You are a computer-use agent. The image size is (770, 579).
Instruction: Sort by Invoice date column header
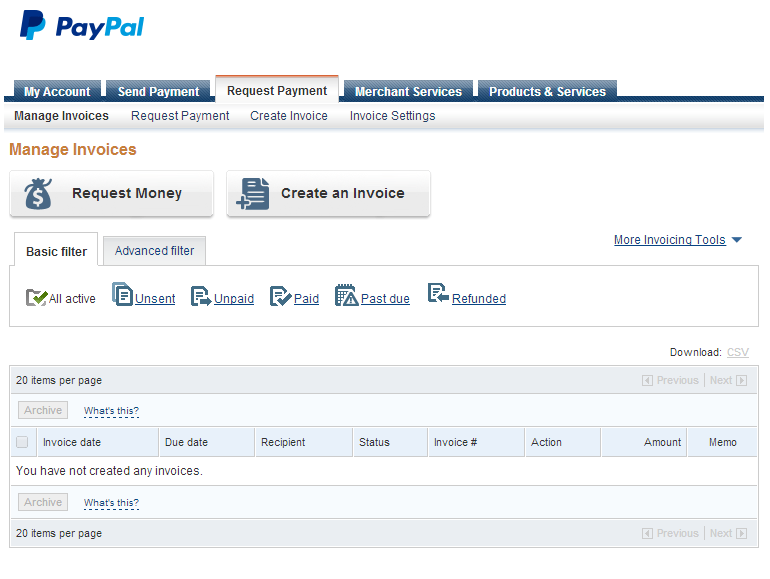pos(72,442)
